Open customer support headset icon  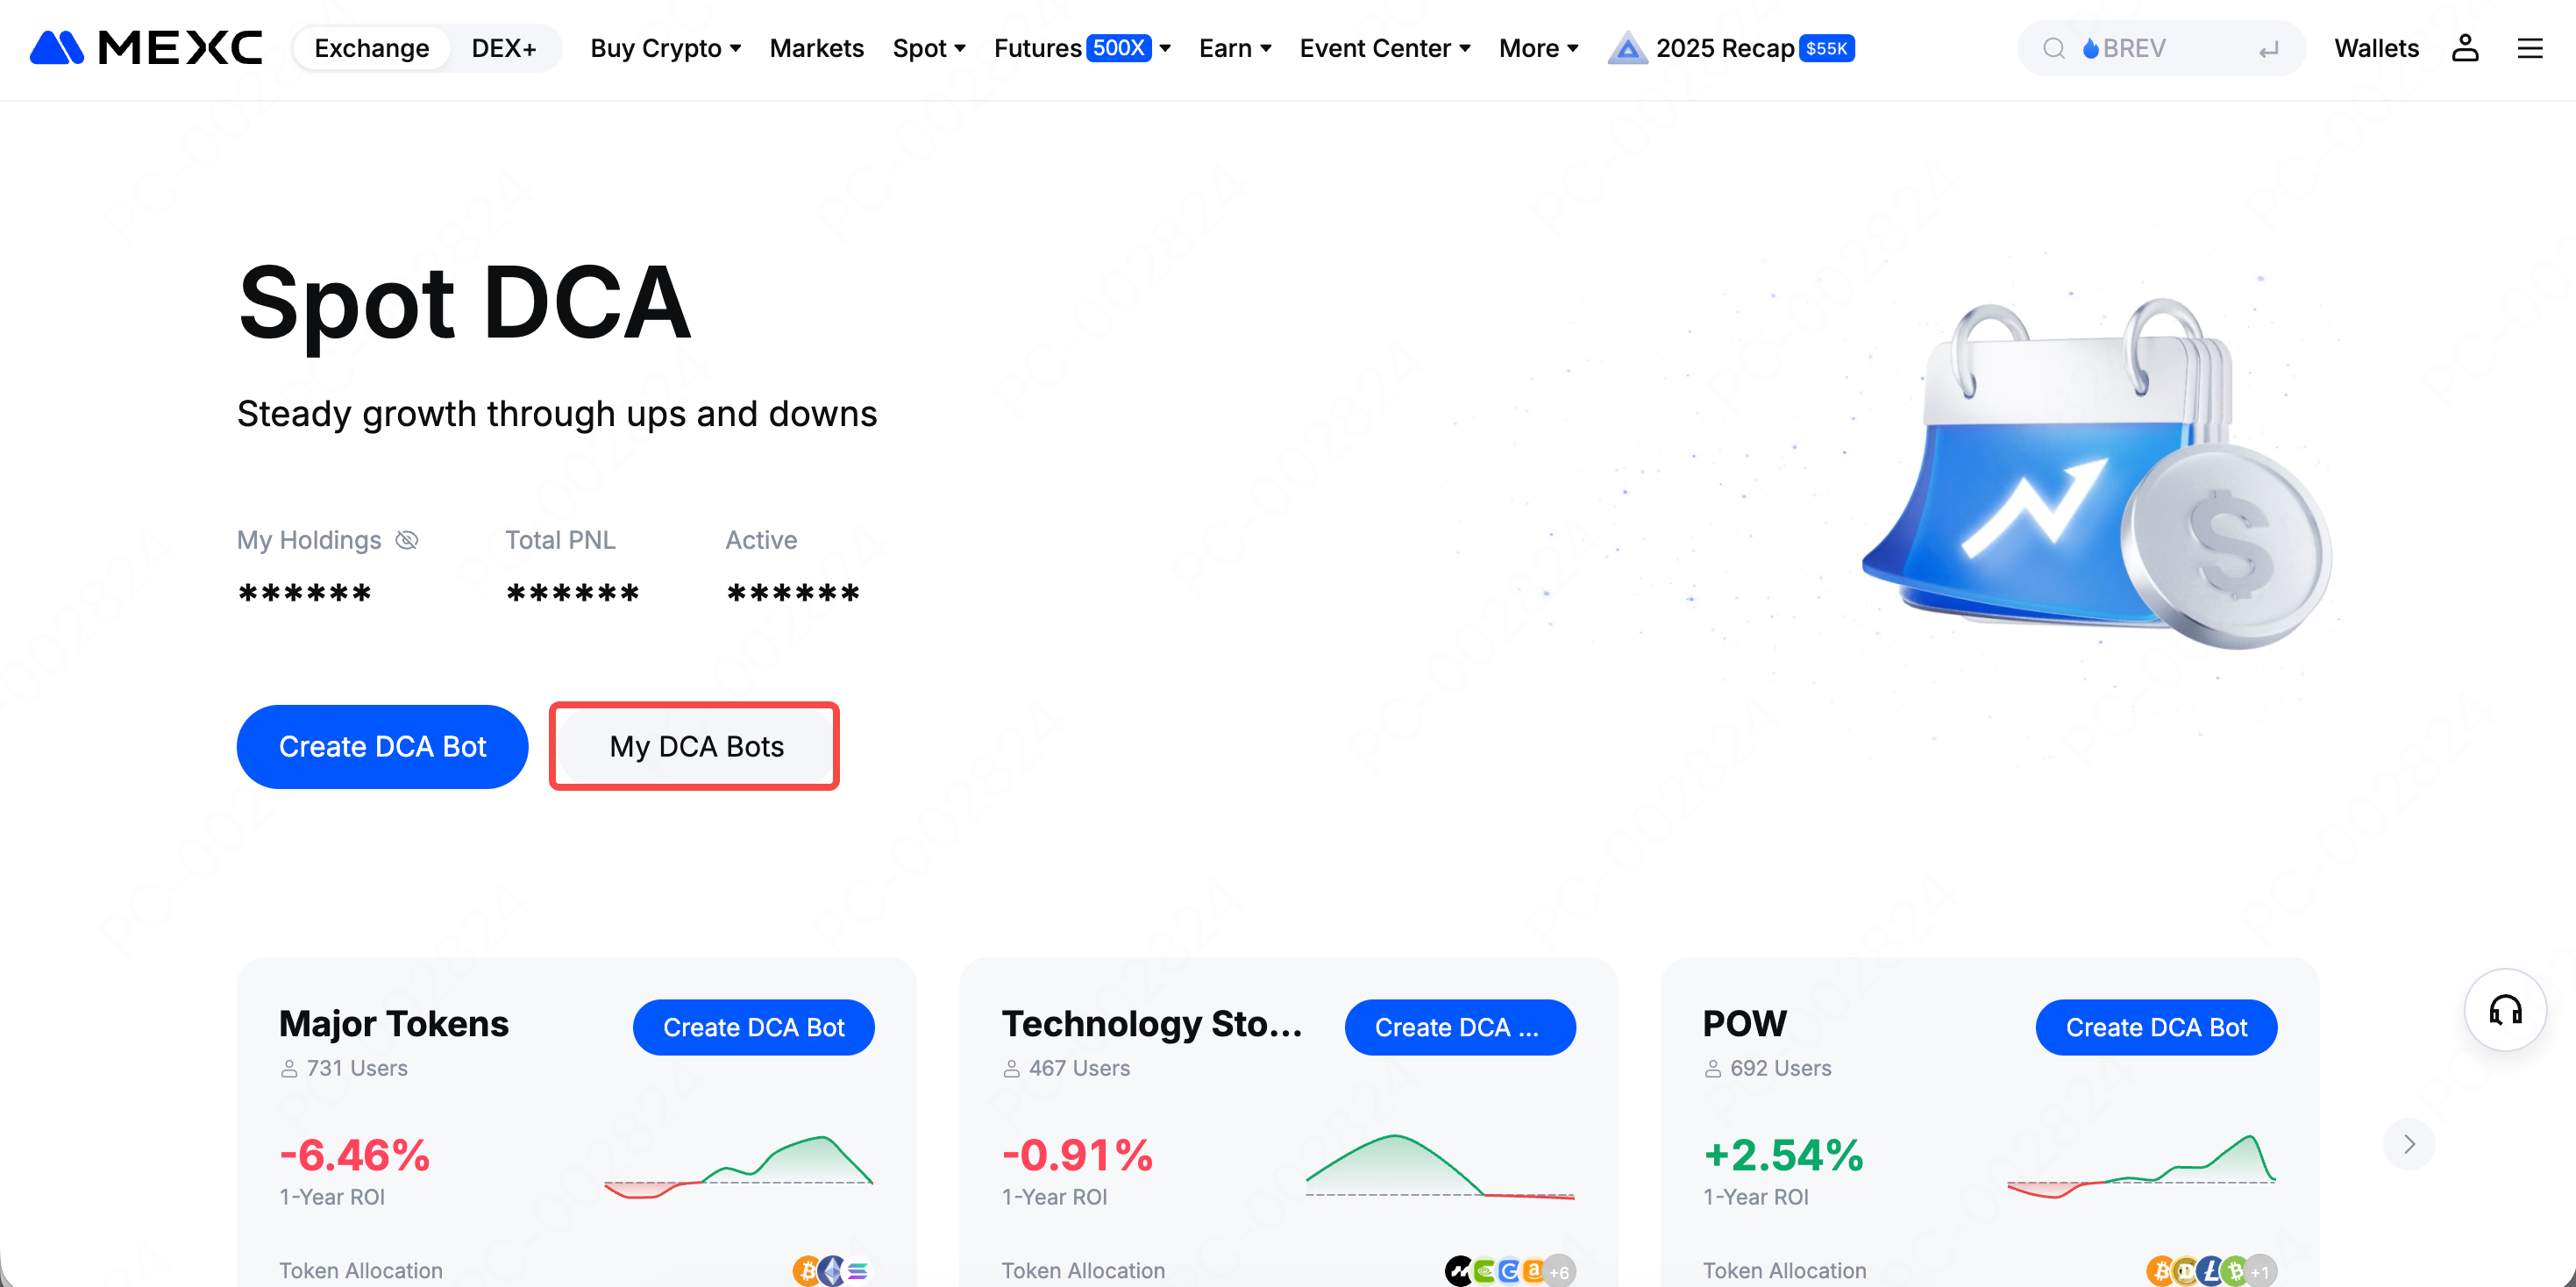pos(2504,1010)
